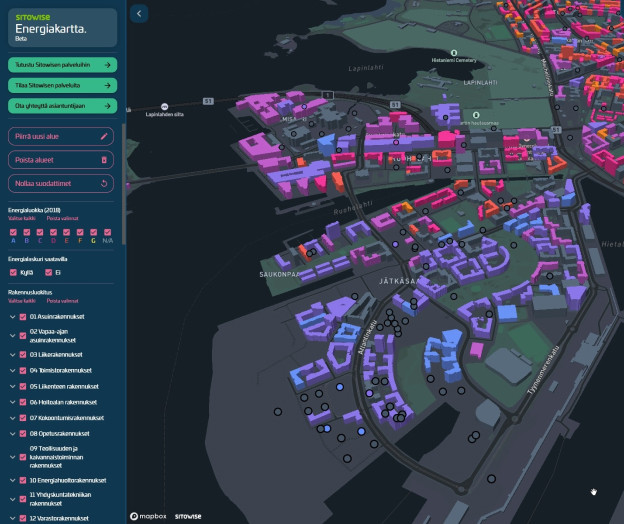The width and height of the screenshot is (624, 524).
Task: Expand 10 Energiahuoltorakennukset category
Action: 12,481
